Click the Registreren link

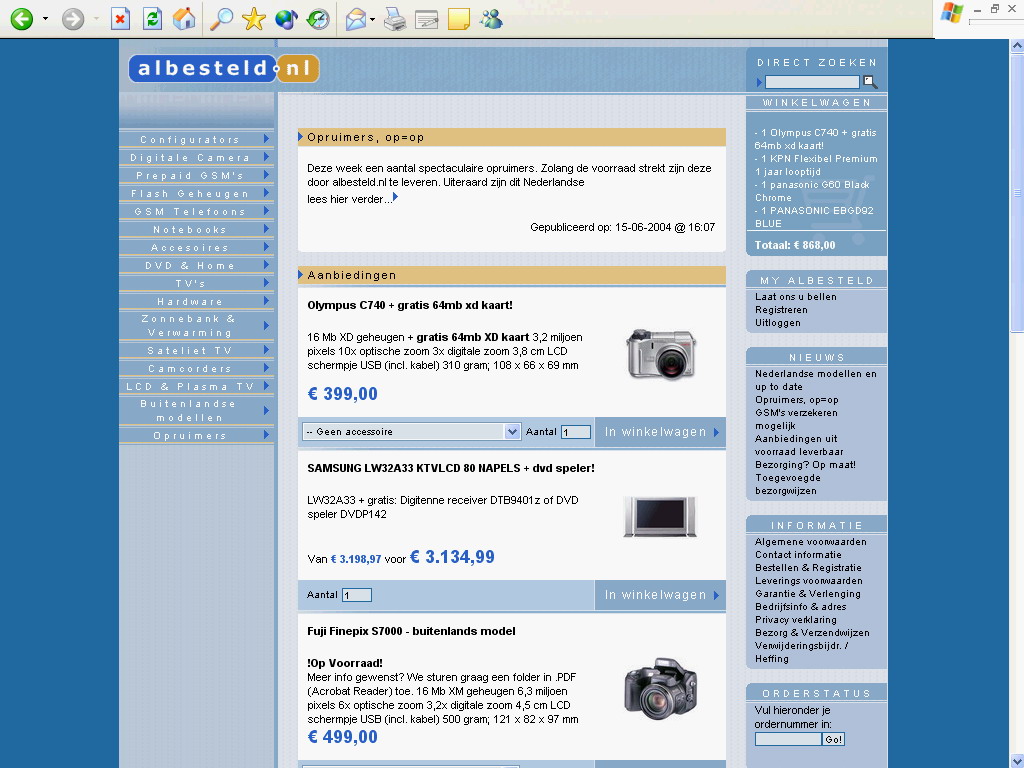coord(781,310)
